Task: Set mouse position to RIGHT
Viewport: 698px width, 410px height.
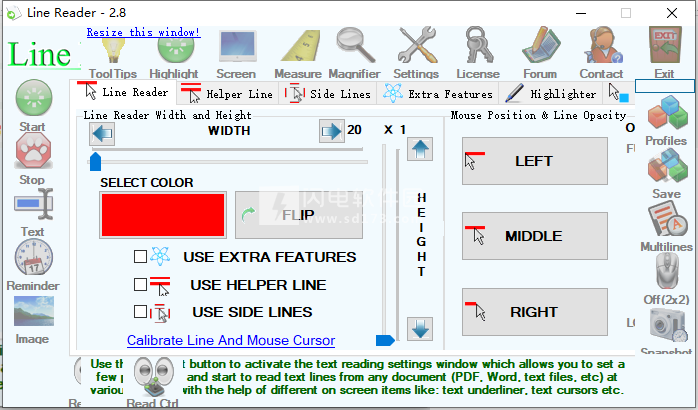Action: pos(535,312)
